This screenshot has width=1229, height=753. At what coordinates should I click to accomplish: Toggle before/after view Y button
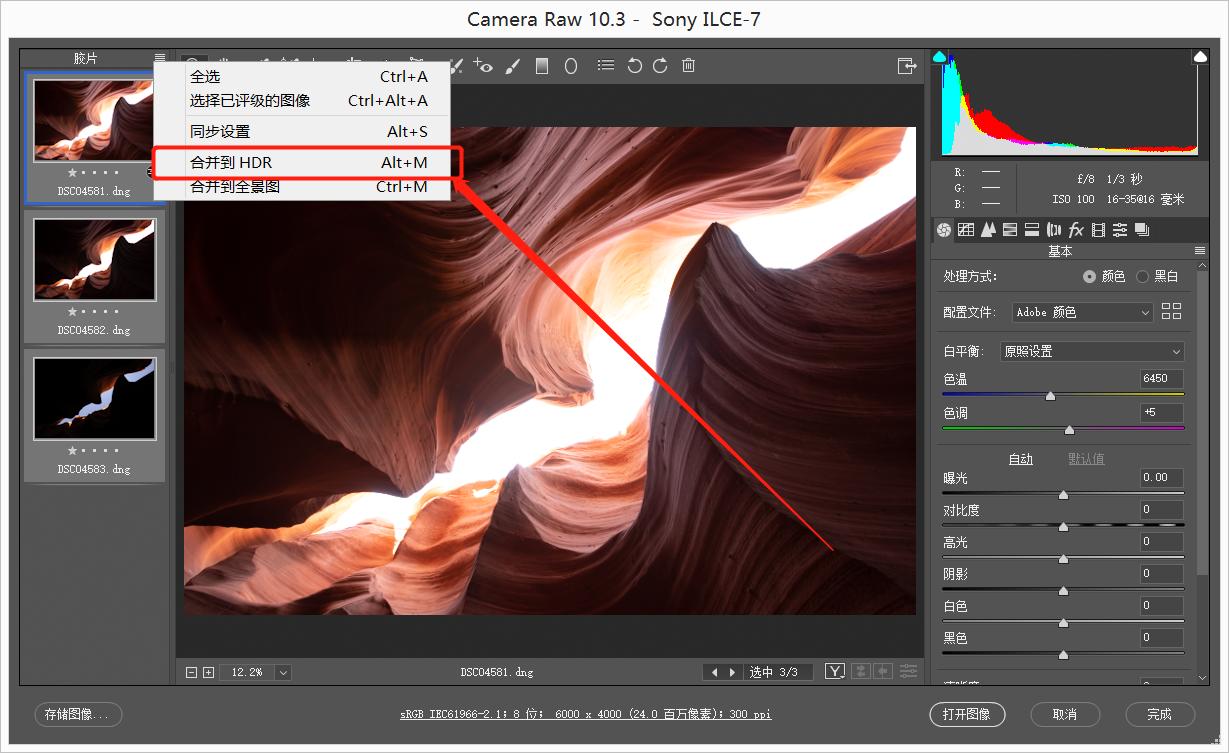coord(835,671)
